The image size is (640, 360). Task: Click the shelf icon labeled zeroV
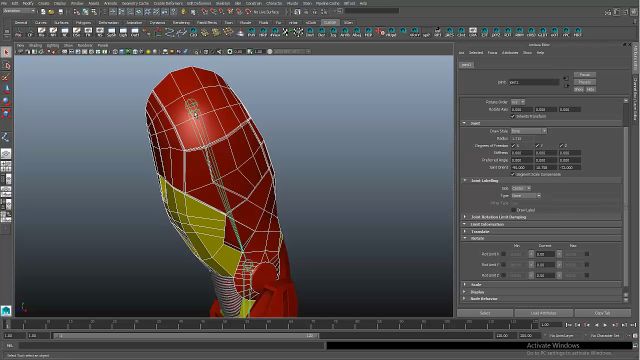coord(415,32)
